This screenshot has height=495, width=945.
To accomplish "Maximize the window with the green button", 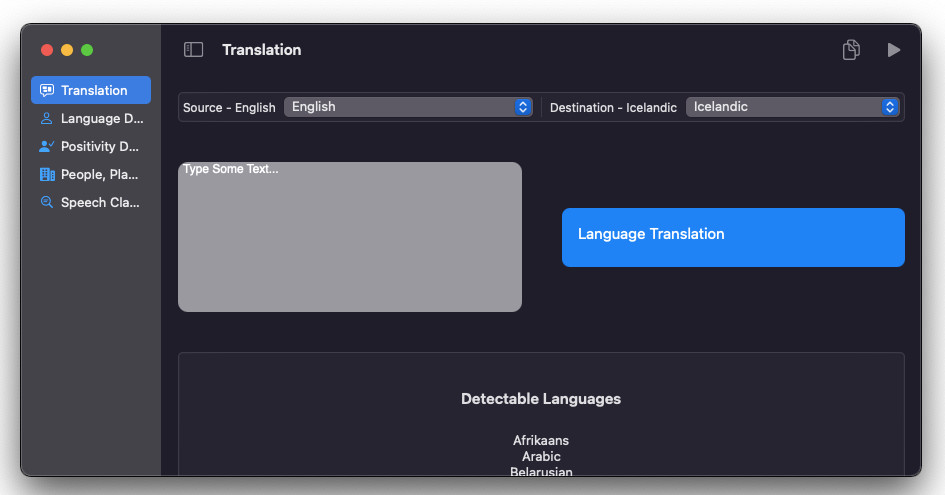I will pyautogui.click(x=87, y=50).
